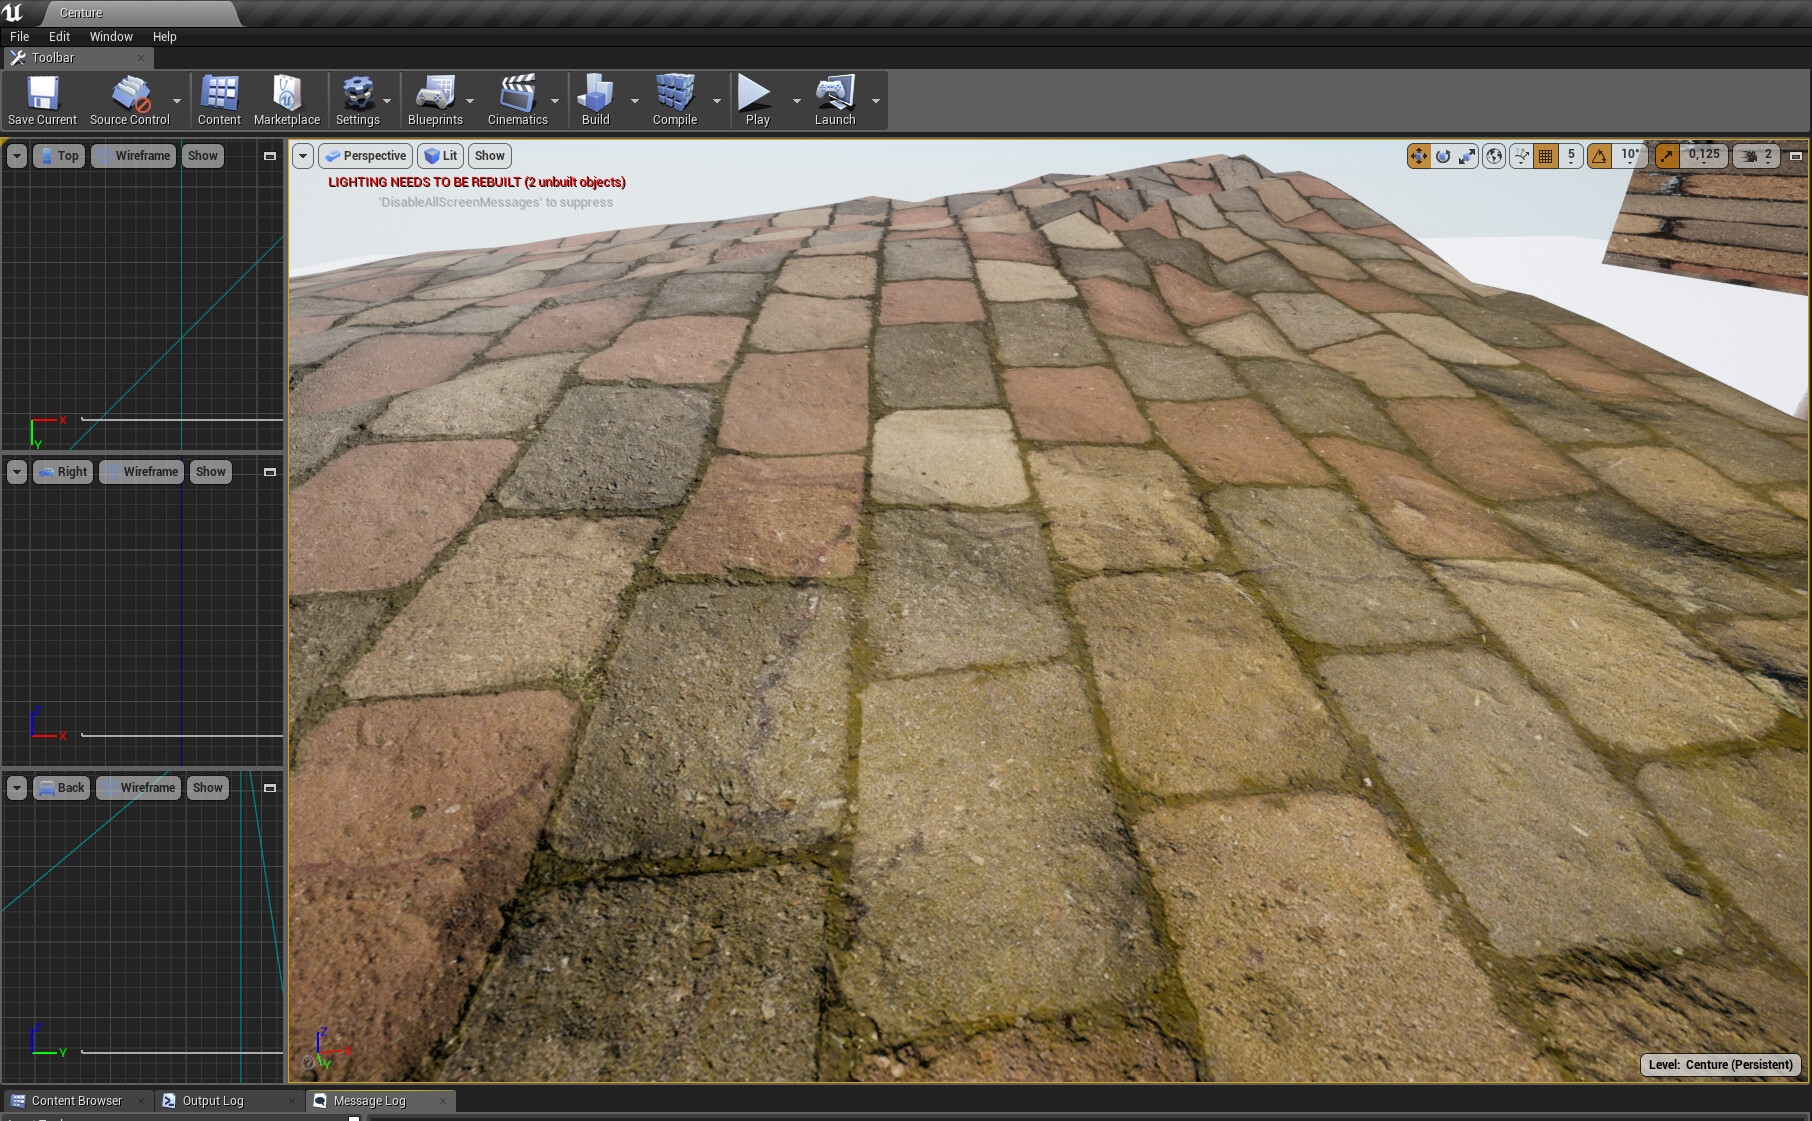The image size is (1812, 1121).
Task: Click the Launch icon
Action: (x=834, y=95)
